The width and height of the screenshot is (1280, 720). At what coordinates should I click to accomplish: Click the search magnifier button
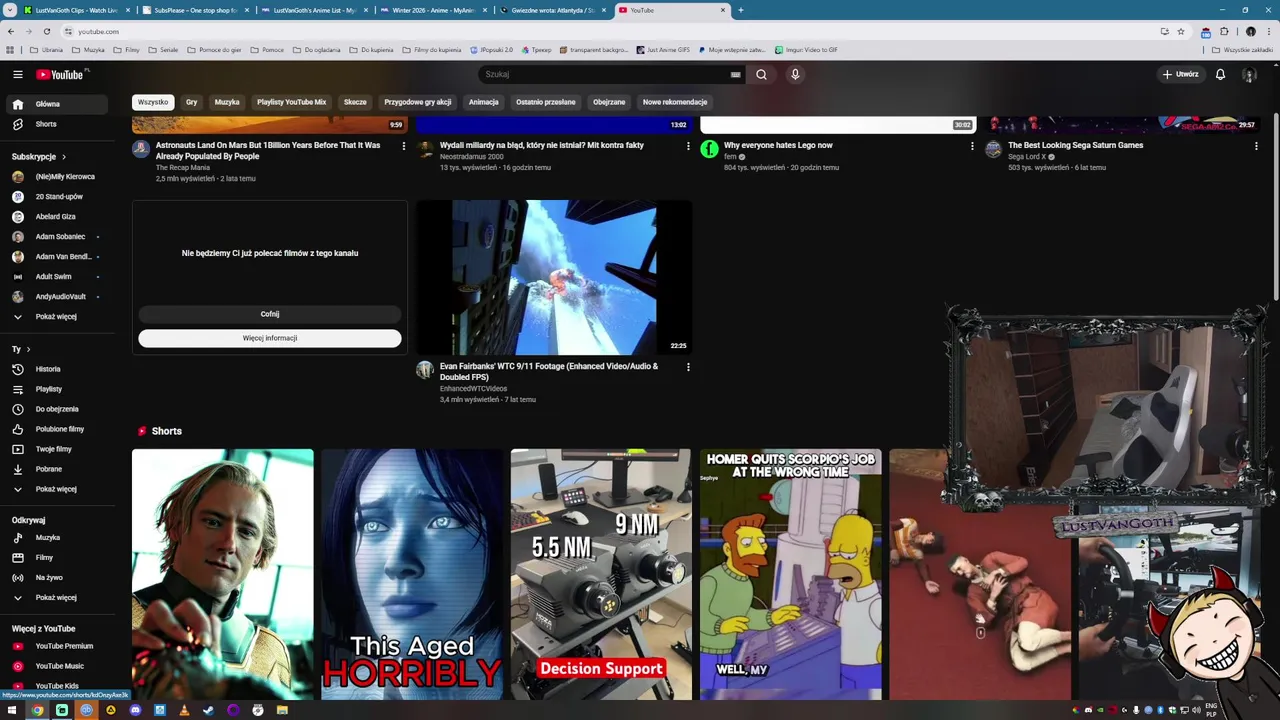(761, 74)
